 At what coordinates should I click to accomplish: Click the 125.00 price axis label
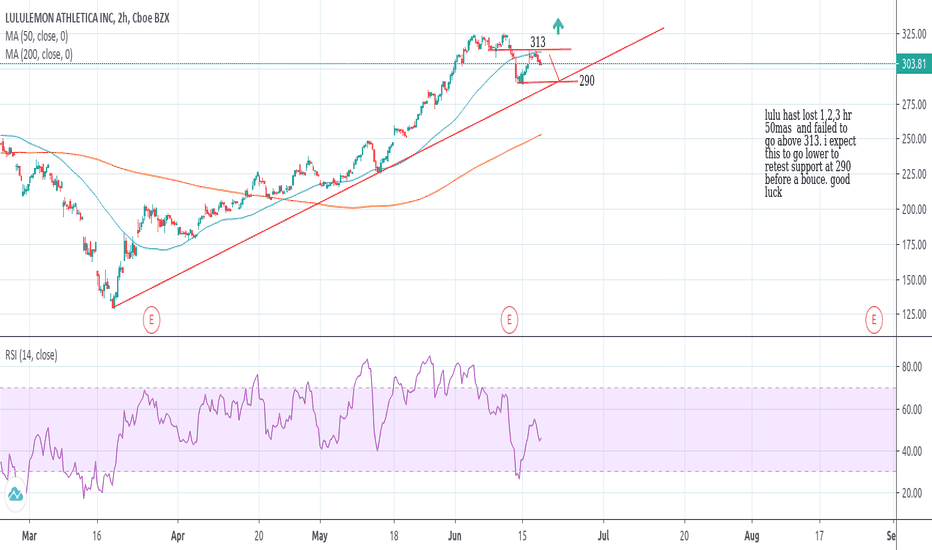pyautogui.click(x=914, y=314)
